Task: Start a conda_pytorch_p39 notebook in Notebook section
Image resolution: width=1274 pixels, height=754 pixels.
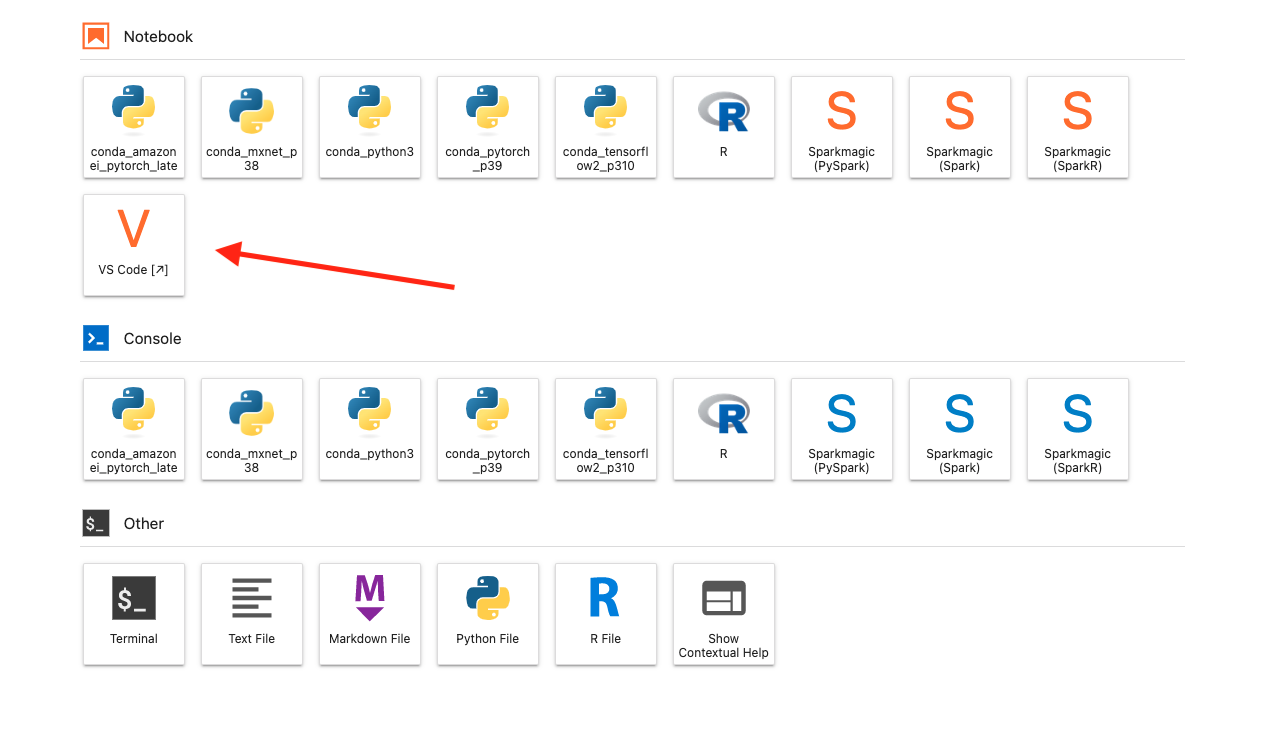Action: pyautogui.click(x=488, y=127)
